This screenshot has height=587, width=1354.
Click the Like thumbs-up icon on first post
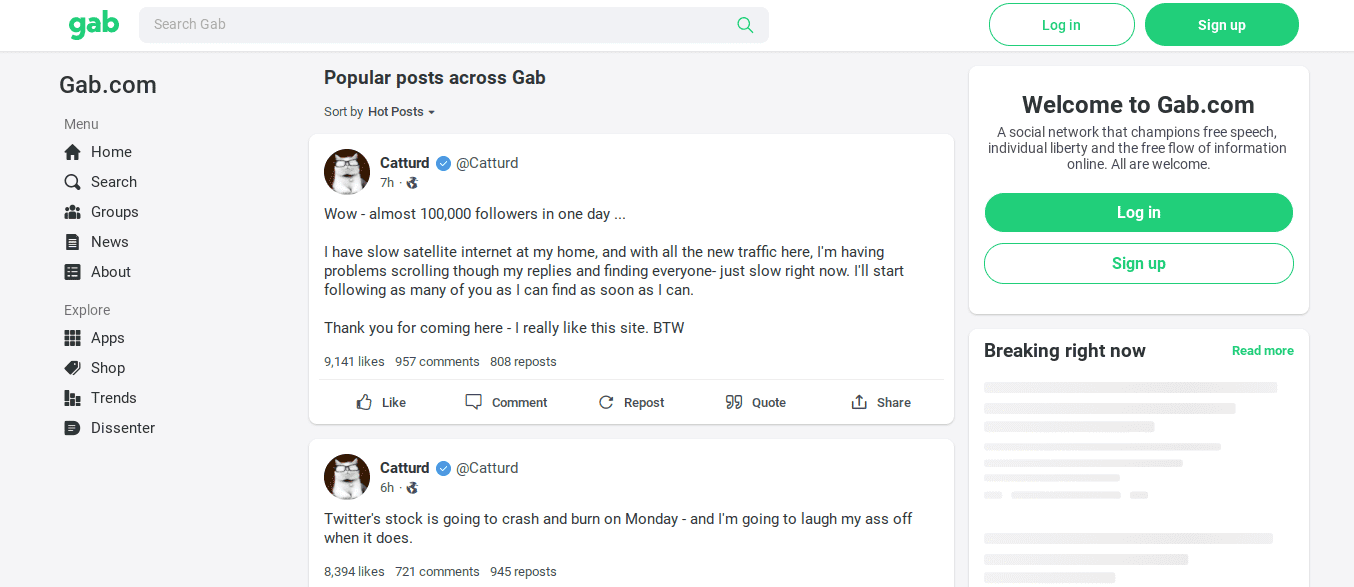(365, 402)
